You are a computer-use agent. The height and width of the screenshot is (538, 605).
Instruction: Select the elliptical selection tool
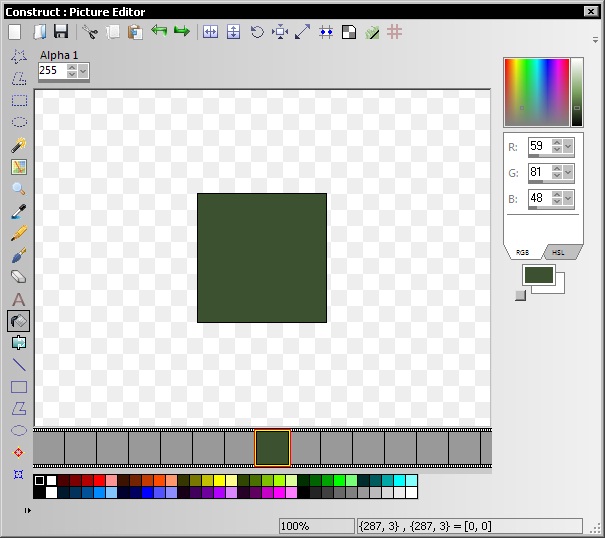[x=19, y=122]
